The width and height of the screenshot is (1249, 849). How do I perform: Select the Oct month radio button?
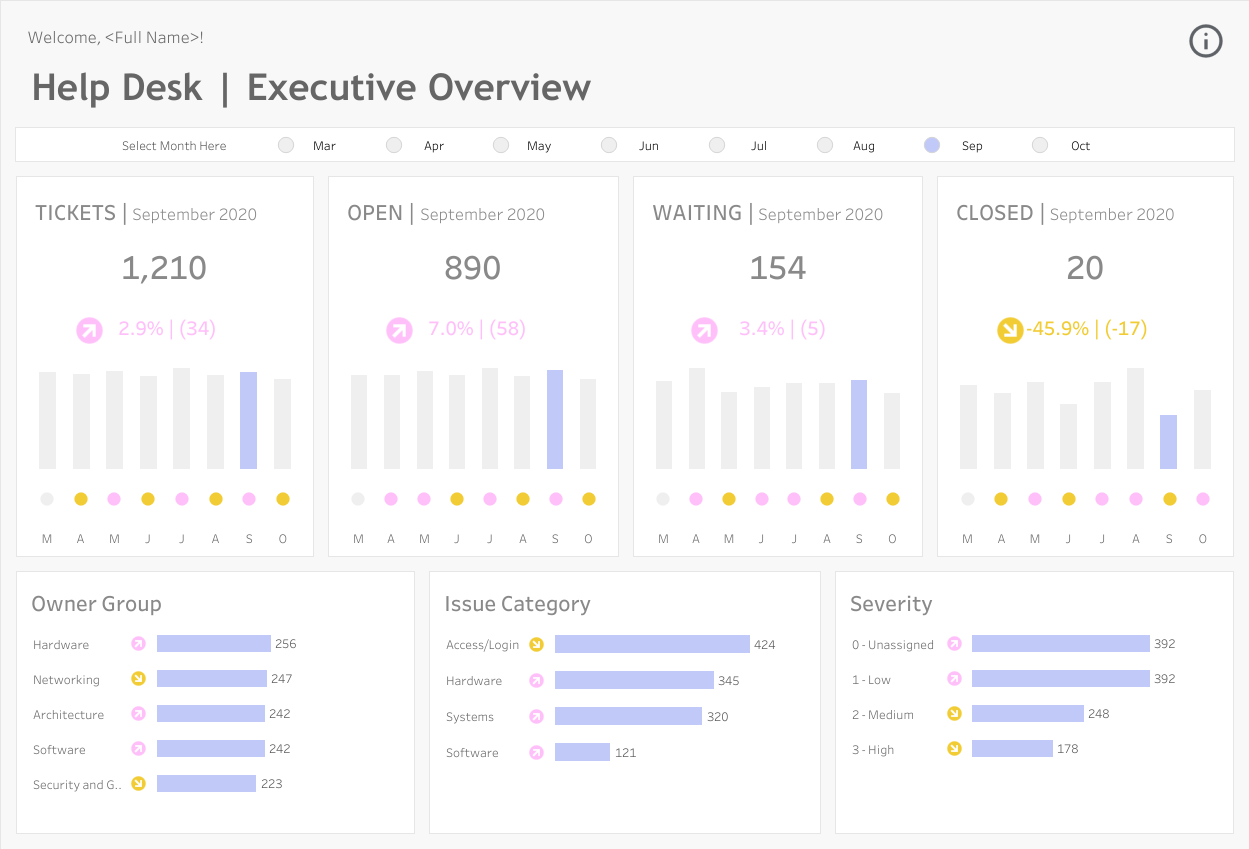pyautogui.click(x=1040, y=145)
